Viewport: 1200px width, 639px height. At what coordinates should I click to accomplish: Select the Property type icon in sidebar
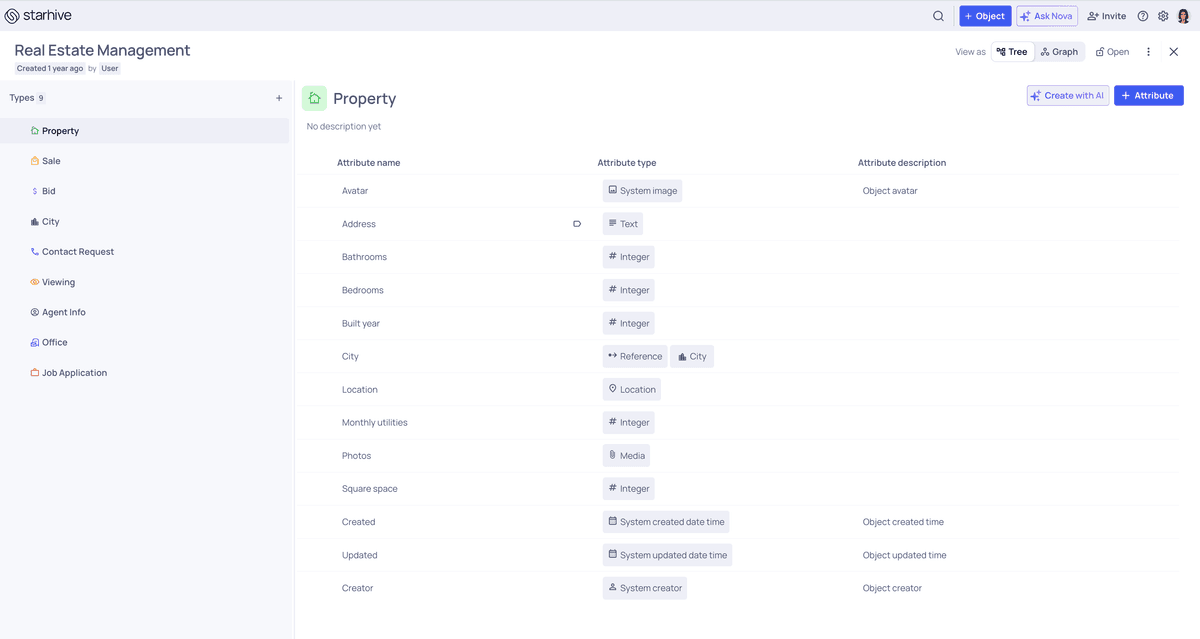pyautogui.click(x=33, y=130)
